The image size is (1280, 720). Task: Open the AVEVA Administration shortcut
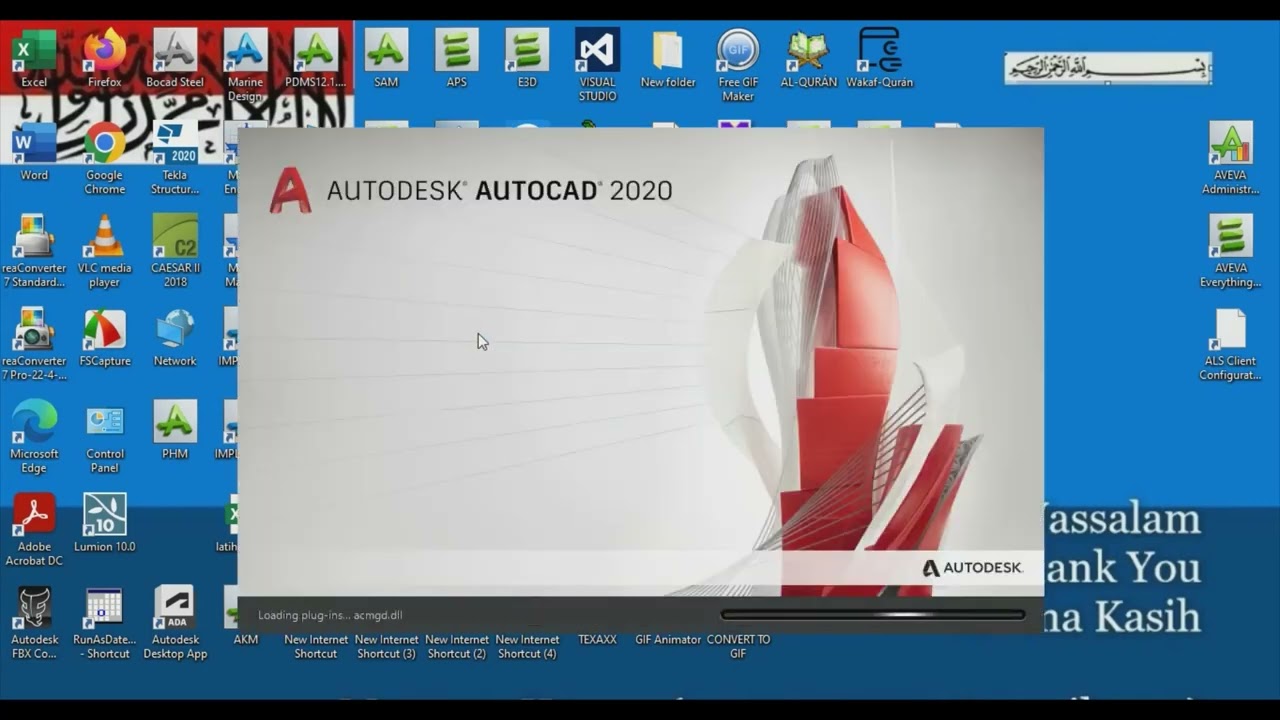[1231, 158]
